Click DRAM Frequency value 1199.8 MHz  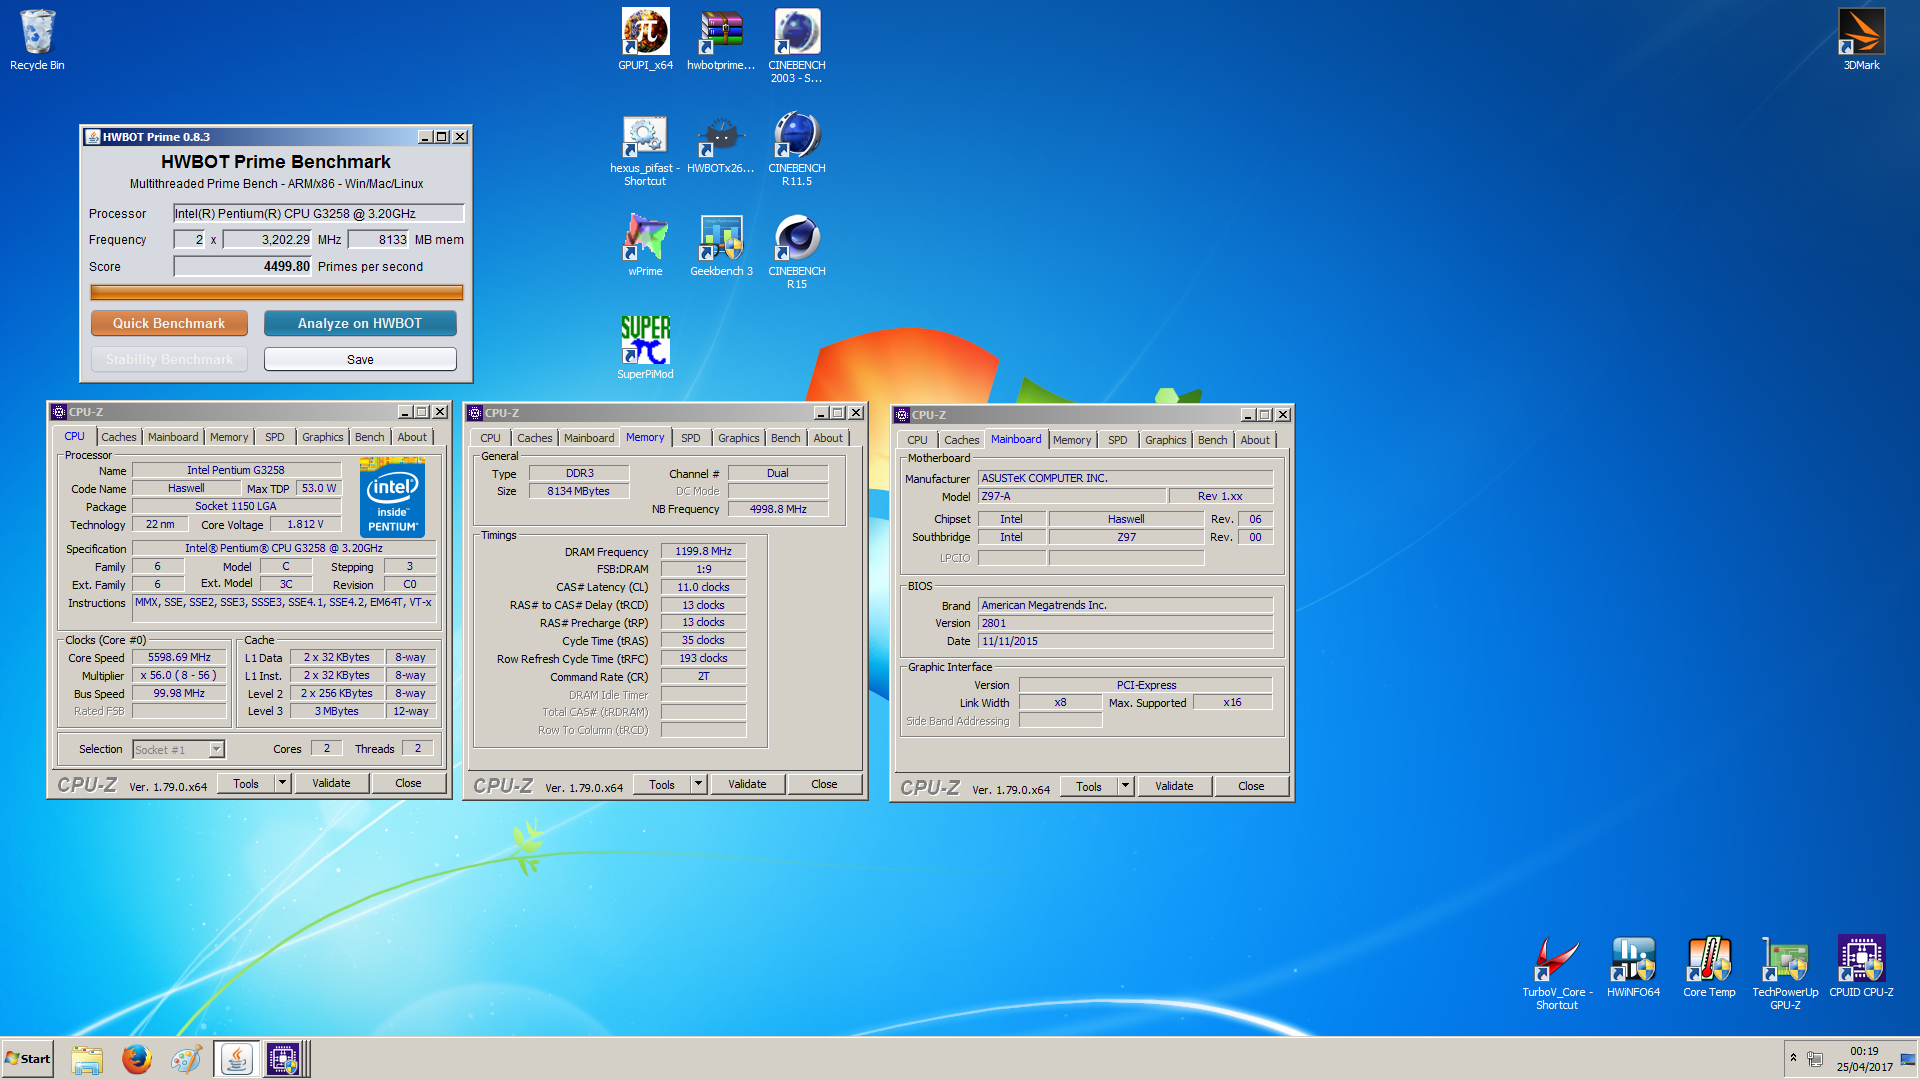[x=703, y=551]
